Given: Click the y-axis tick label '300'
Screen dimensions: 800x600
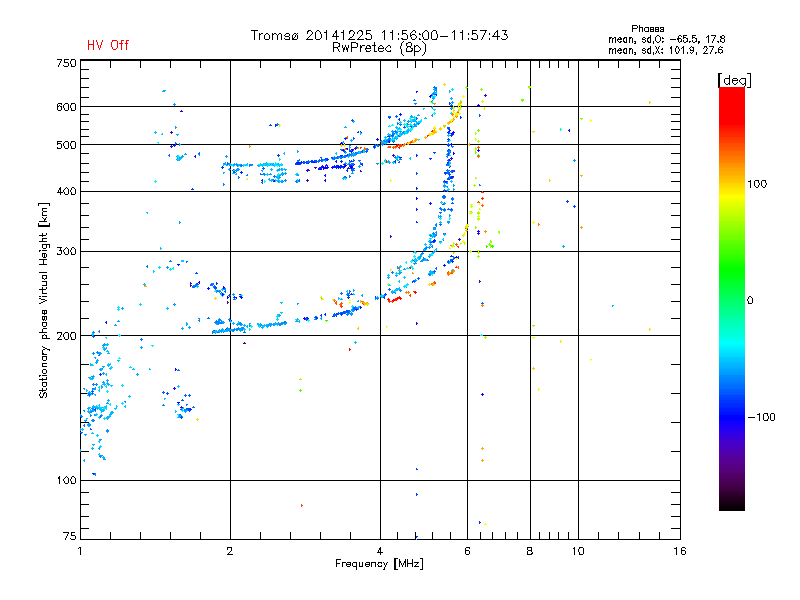Looking at the screenshot, I should coord(67,252).
